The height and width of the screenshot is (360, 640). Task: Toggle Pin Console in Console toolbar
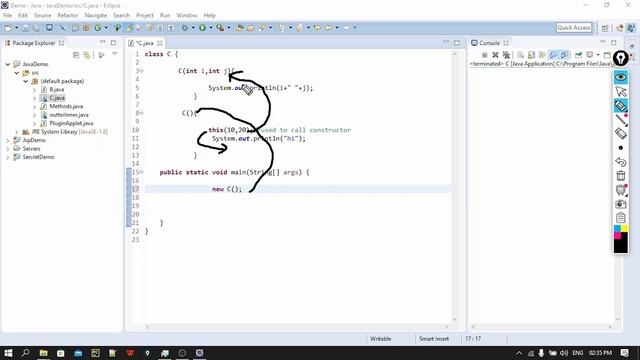pyautogui.click(x=578, y=55)
